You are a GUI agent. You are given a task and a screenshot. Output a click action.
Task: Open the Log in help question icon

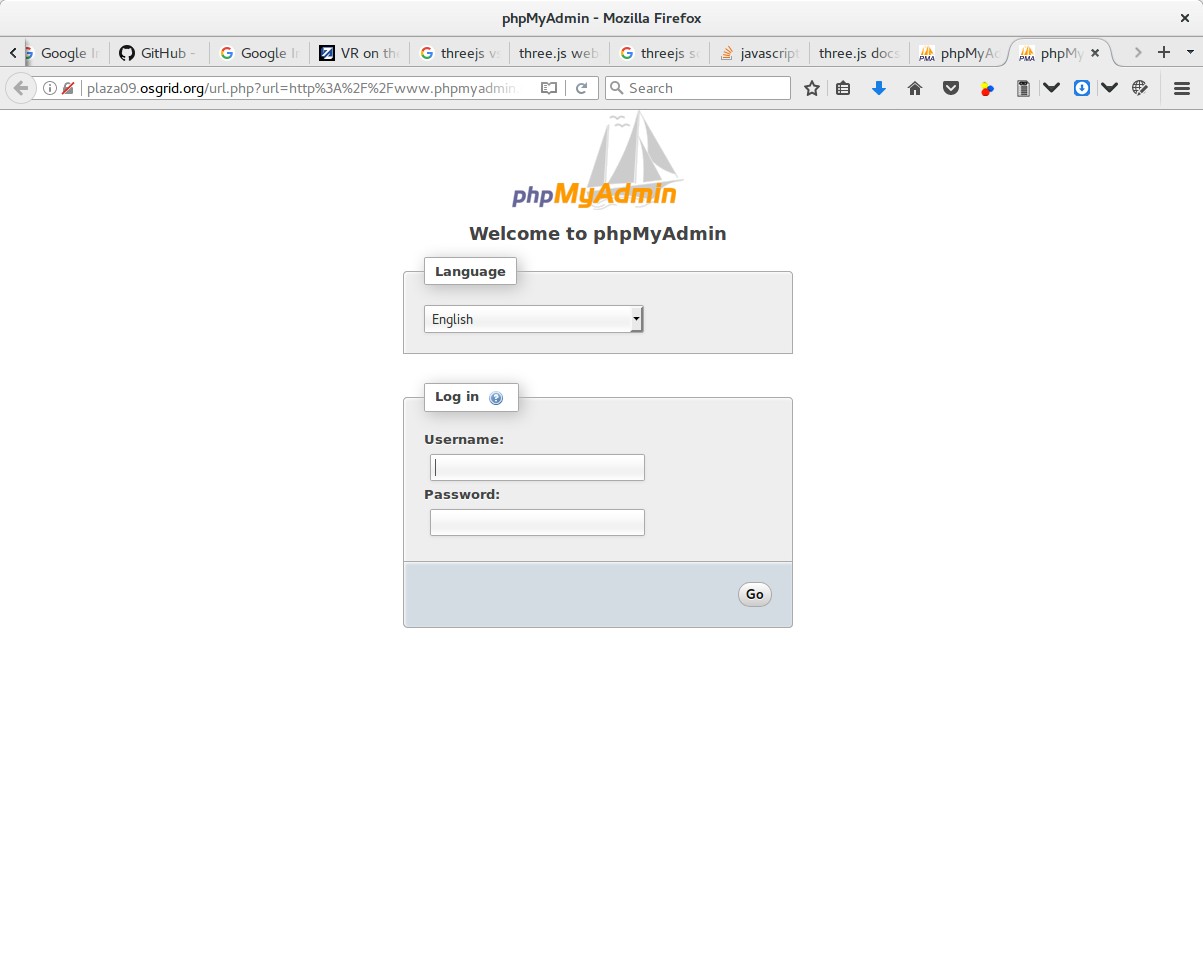coord(496,398)
